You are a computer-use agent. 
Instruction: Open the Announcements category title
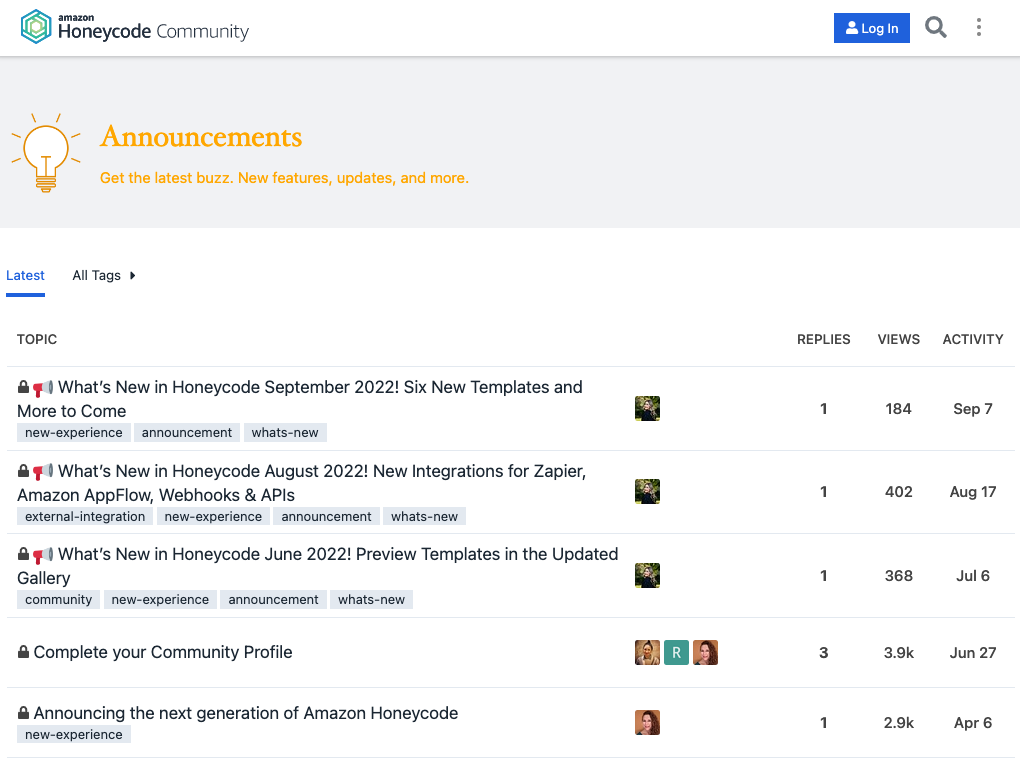click(x=201, y=137)
